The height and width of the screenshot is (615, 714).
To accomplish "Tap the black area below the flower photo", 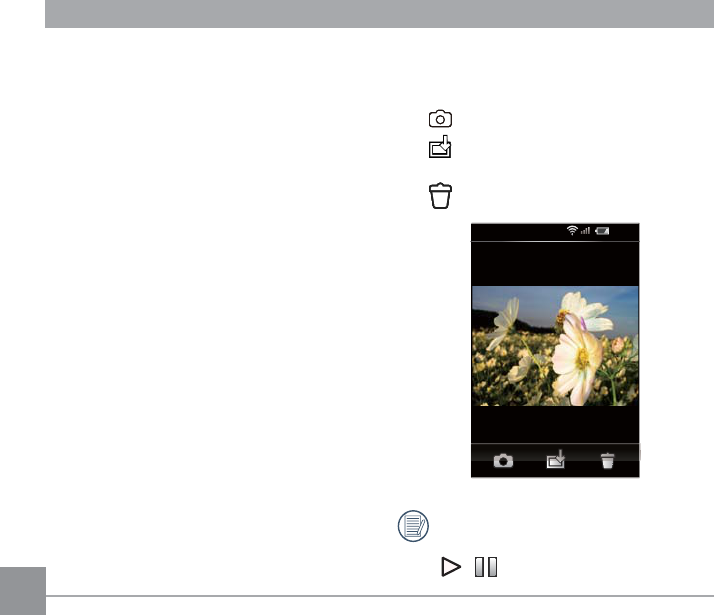I will click(x=555, y=424).
